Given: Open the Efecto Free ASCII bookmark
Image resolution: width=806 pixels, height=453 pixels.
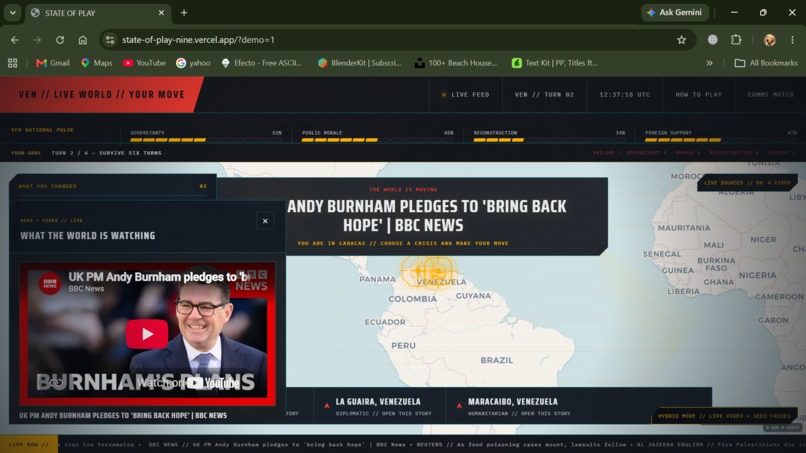Looking at the screenshot, I should 262,63.
